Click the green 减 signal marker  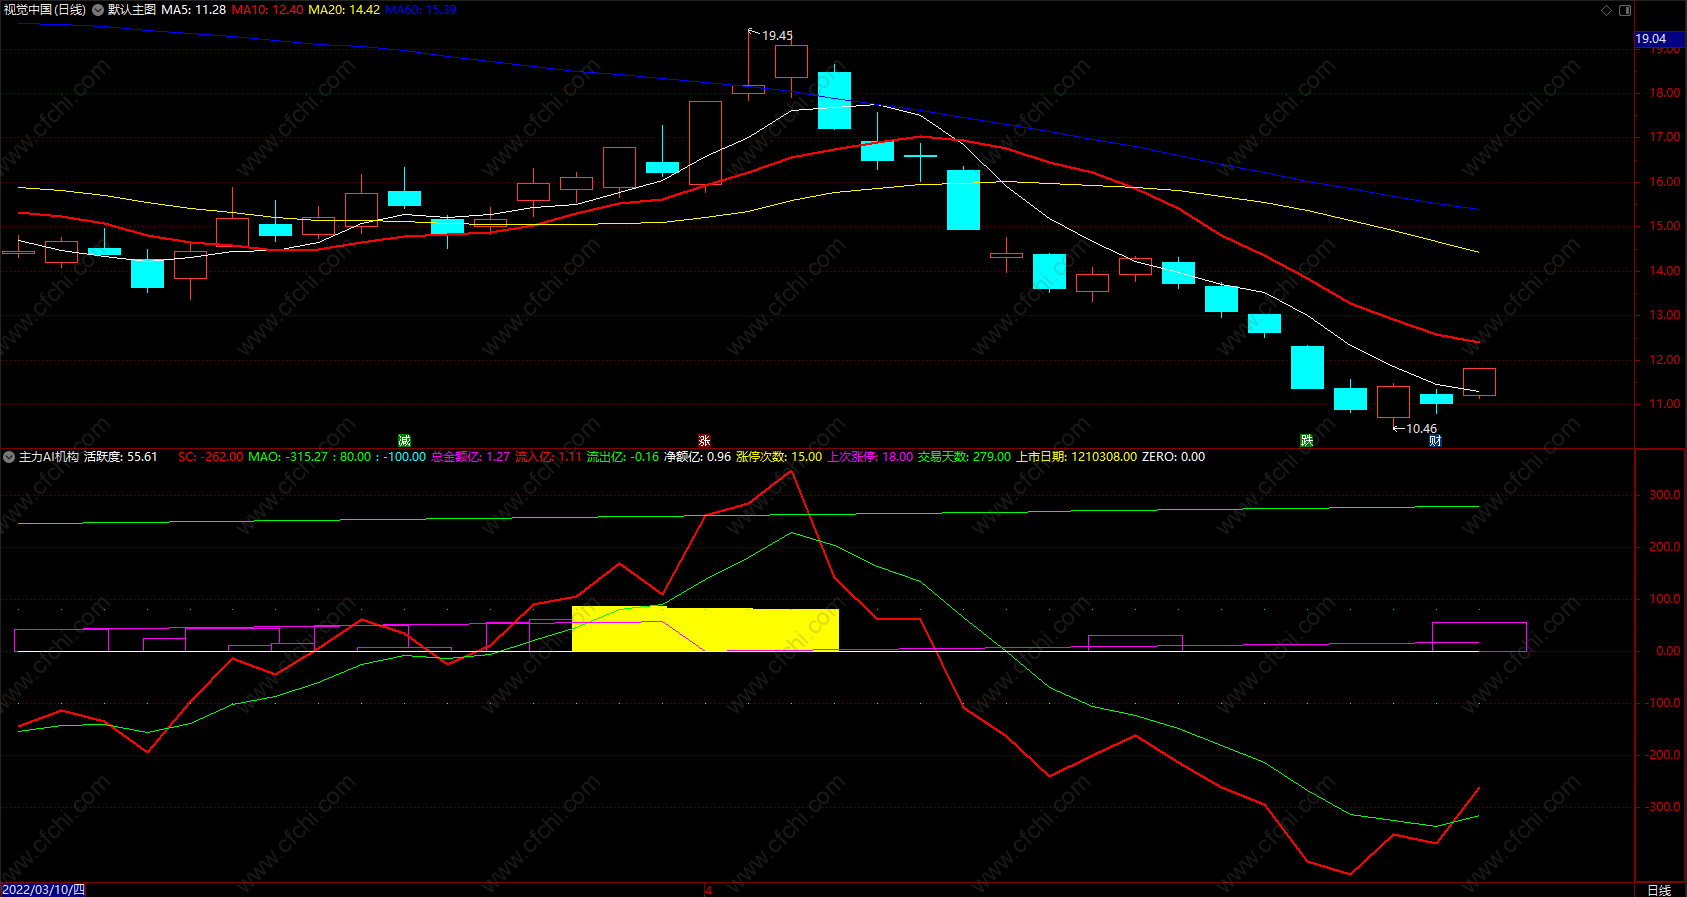click(404, 440)
